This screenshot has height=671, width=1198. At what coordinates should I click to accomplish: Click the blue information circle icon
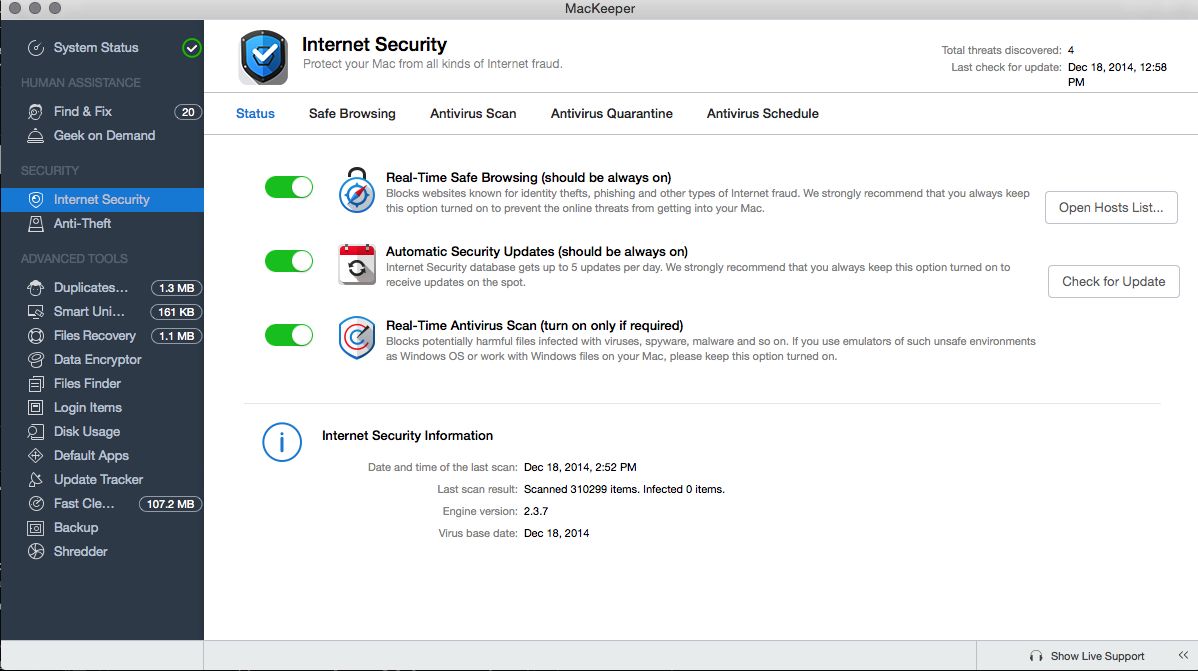(x=282, y=442)
